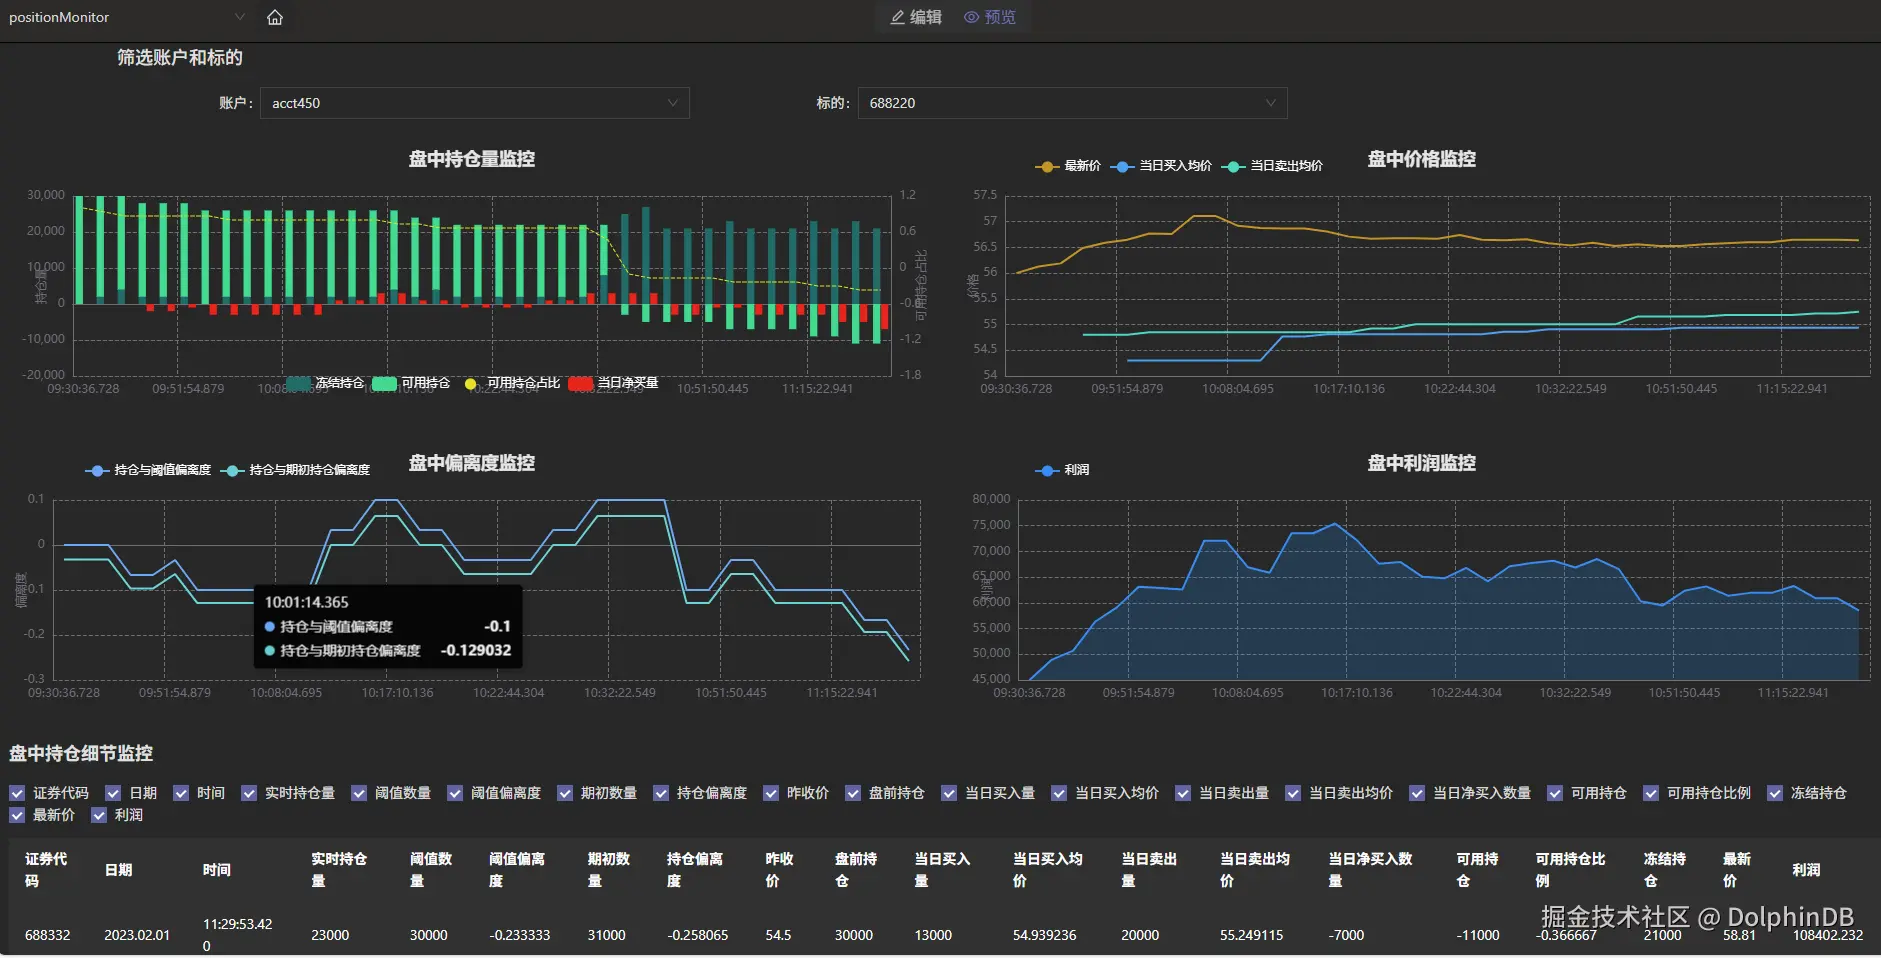Go to the home icon

coord(275,17)
